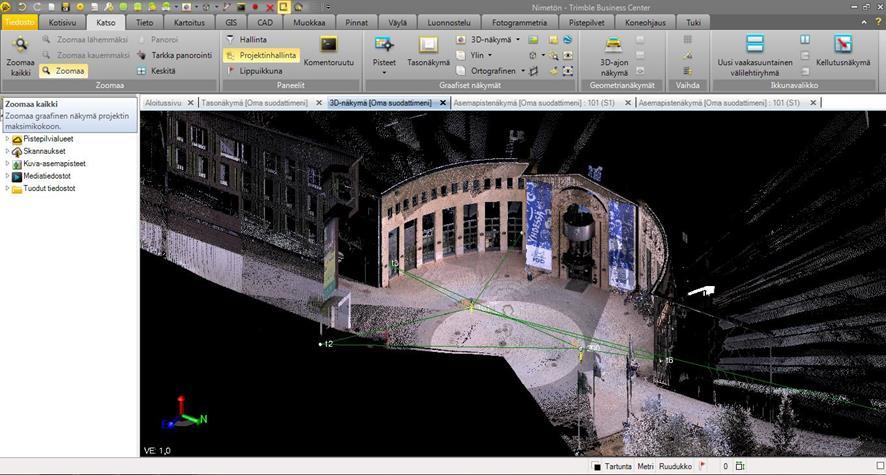Switch to the Aloitussivu document tab
This screenshot has width=886, height=475.
click(x=163, y=103)
